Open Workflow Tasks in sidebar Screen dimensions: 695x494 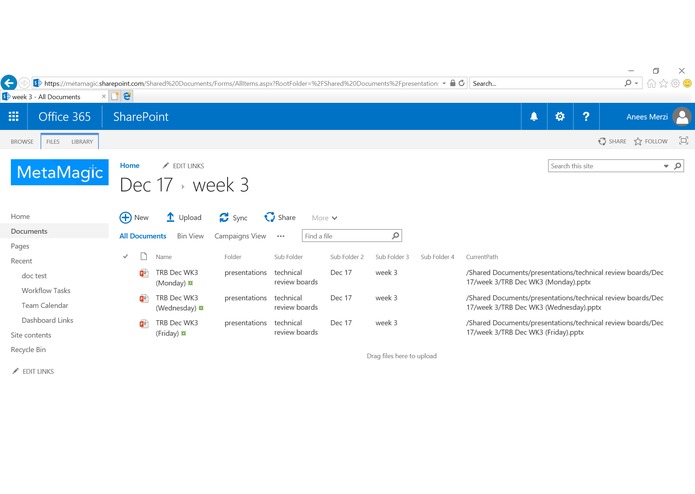46,291
